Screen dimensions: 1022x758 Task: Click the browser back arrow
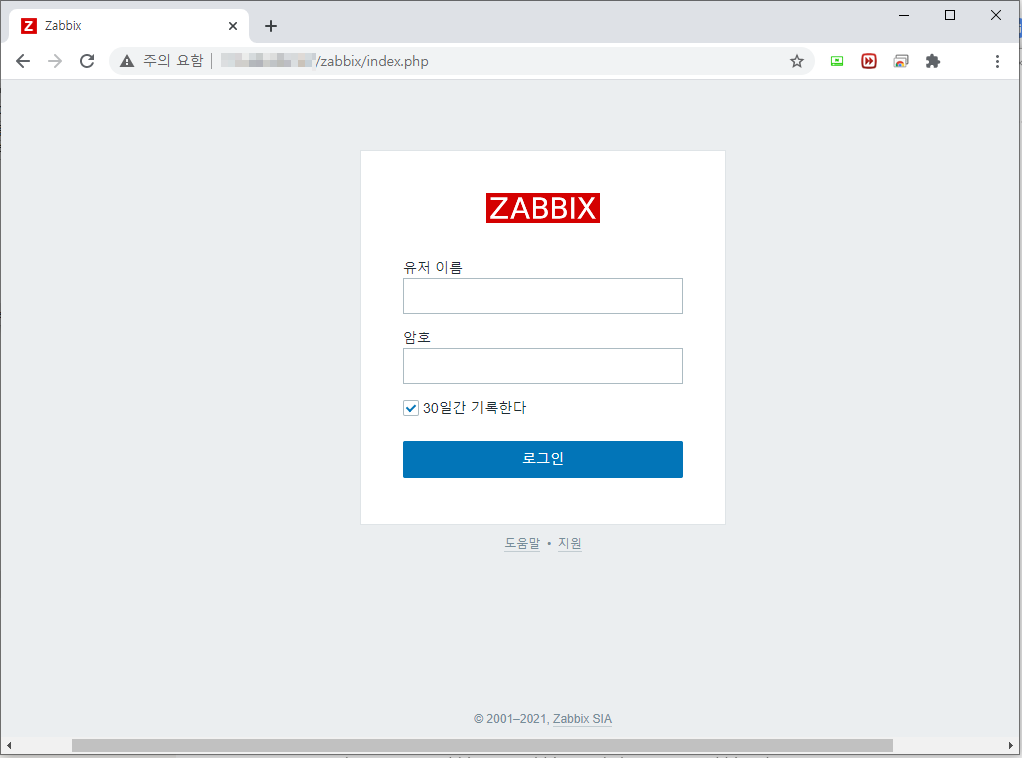click(x=23, y=61)
